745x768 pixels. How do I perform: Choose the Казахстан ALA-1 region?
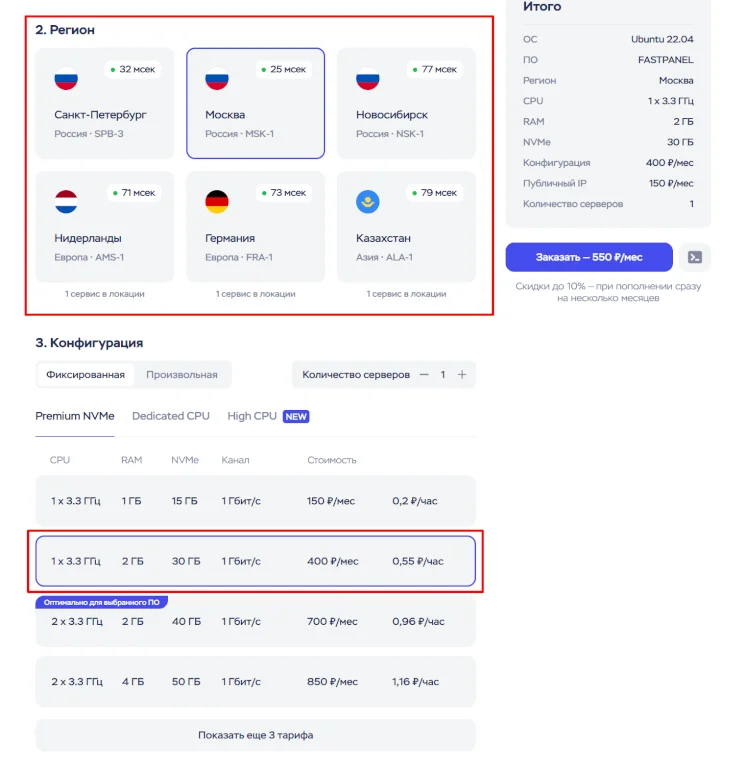(406, 227)
